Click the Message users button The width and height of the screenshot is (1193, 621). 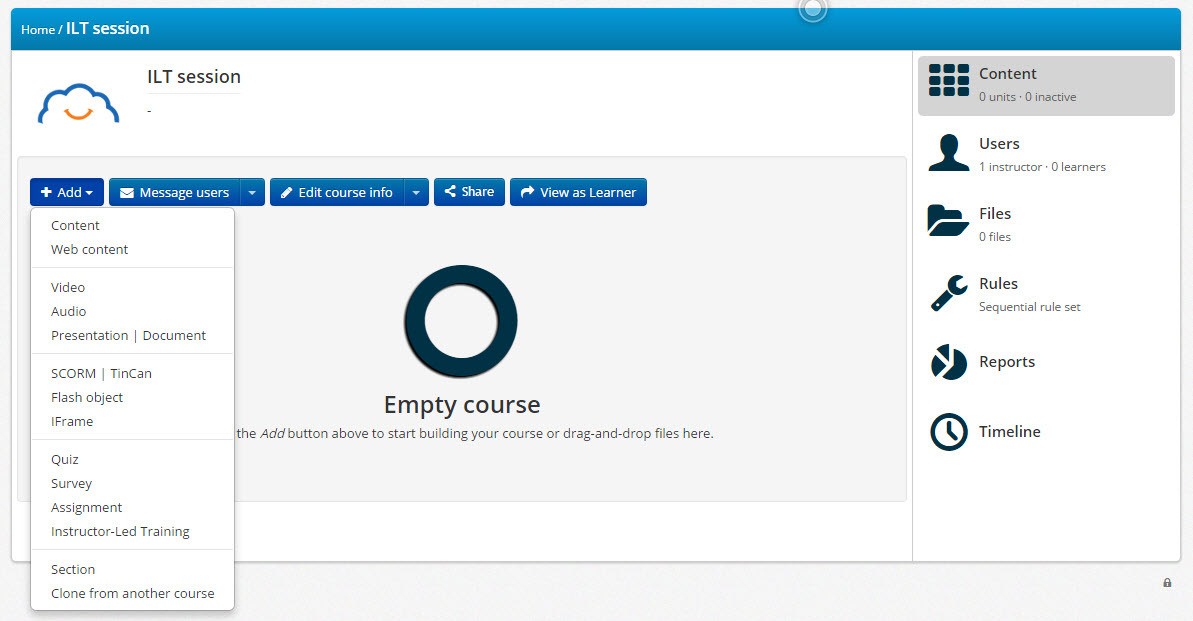point(175,192)
